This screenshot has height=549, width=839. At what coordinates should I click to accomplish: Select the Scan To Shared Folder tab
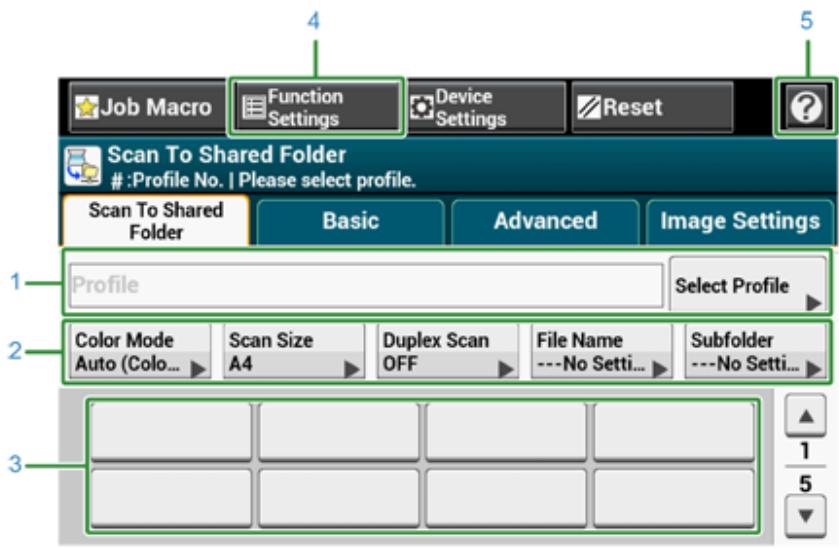coord(155,222)
